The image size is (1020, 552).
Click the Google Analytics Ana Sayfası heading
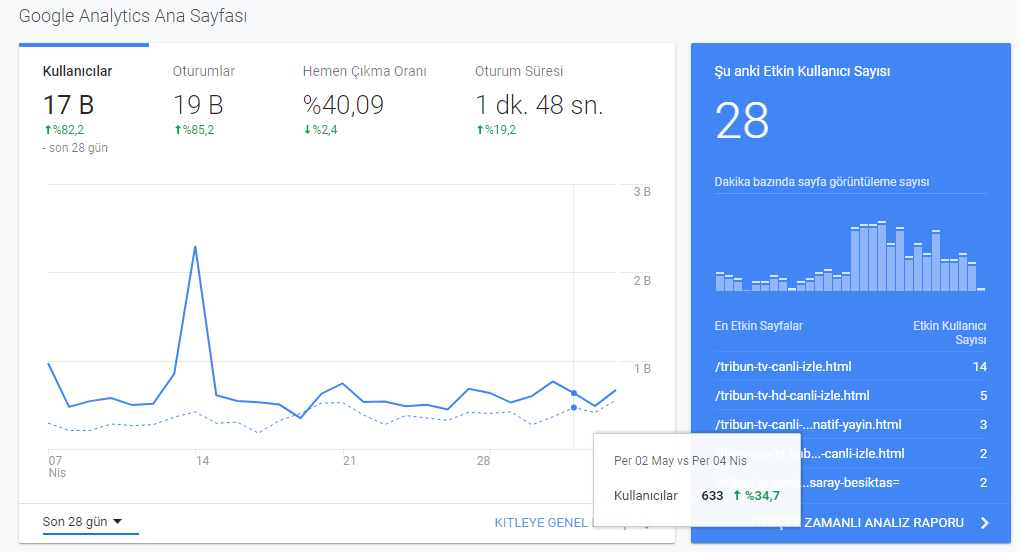(133, 16)
